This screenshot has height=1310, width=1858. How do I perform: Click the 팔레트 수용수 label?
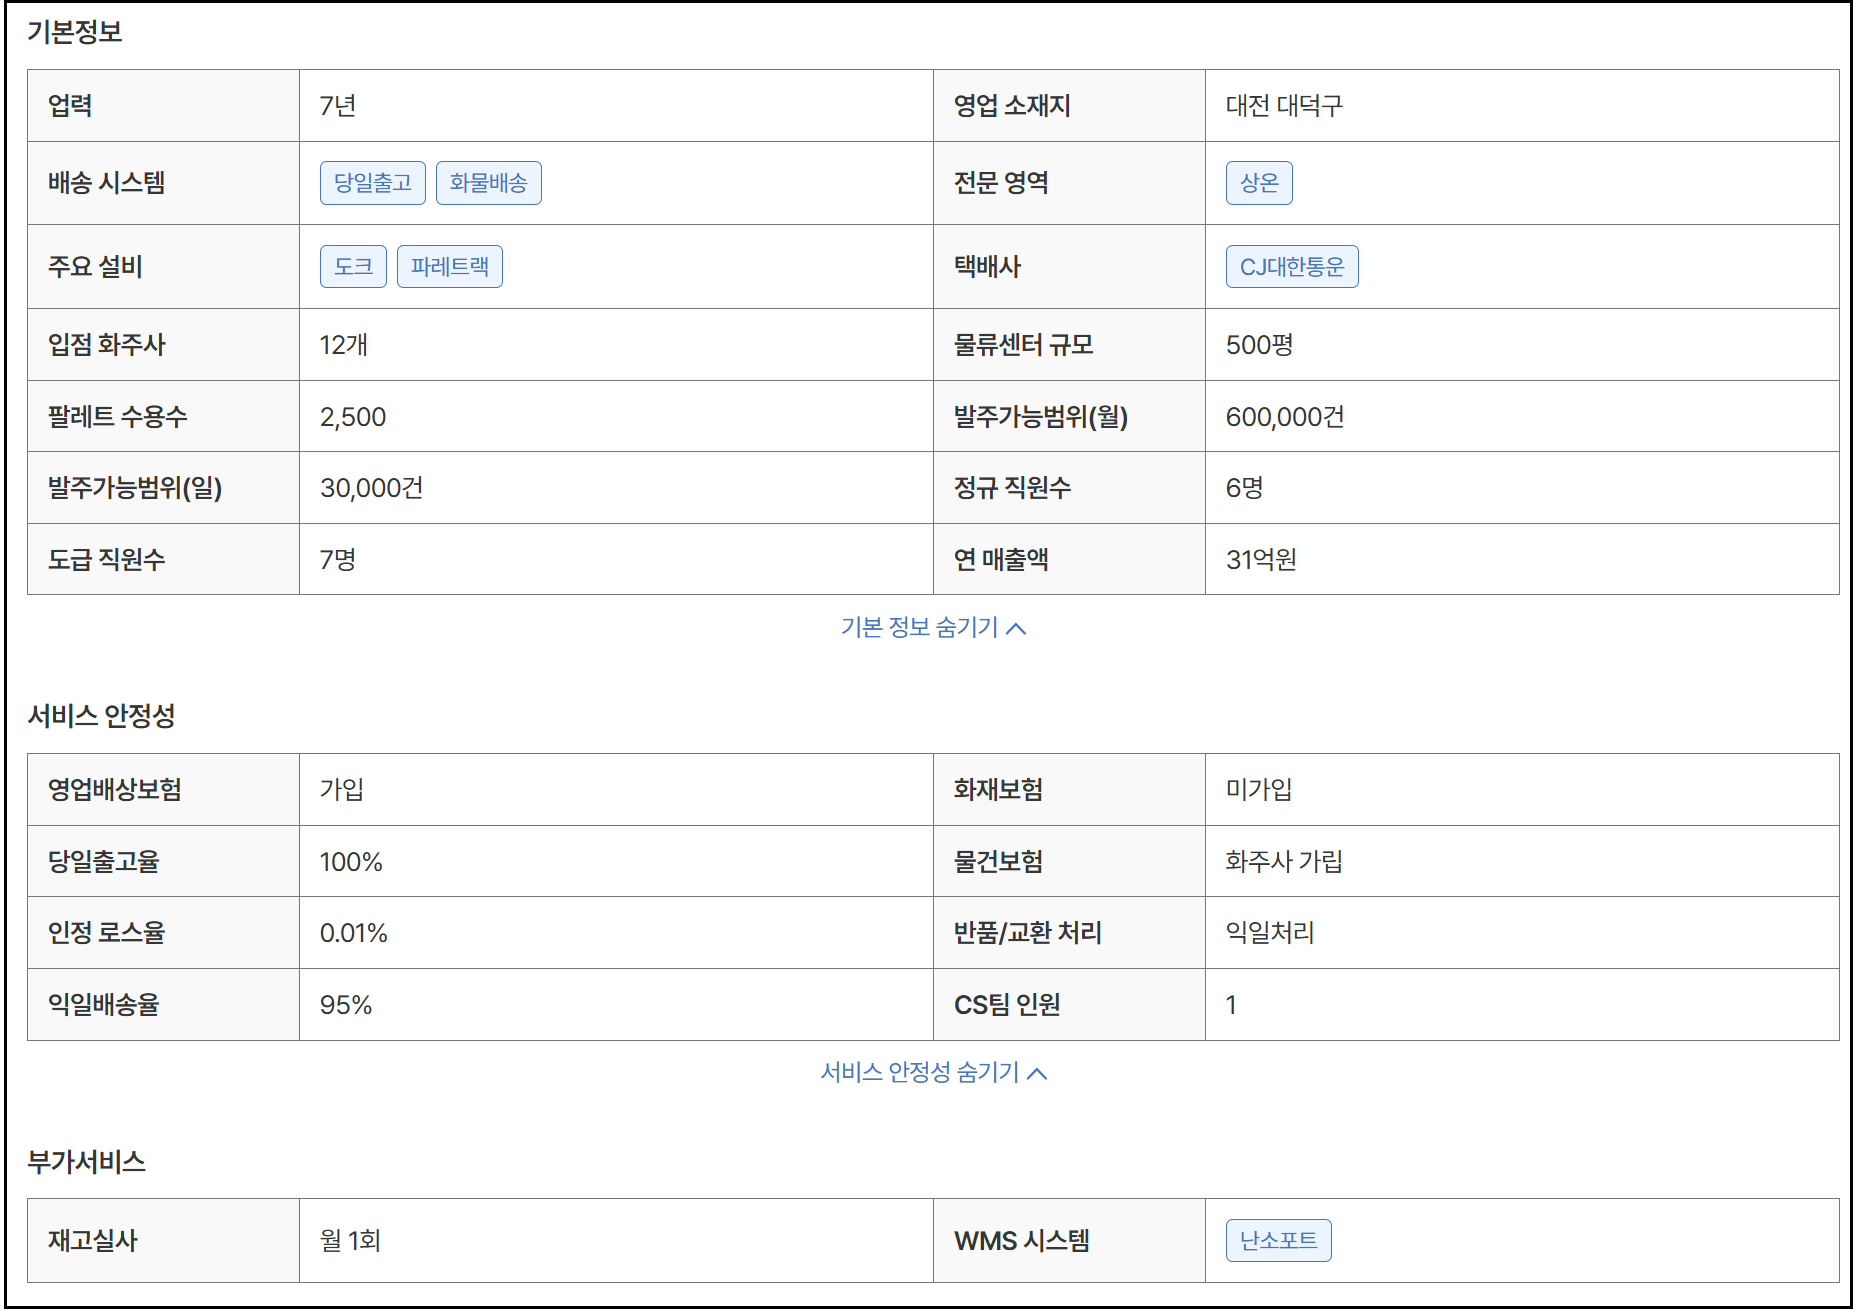tap(117, 417)
